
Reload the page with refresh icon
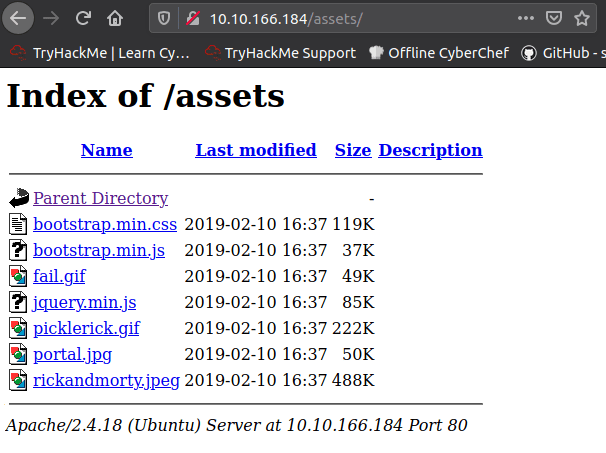tap(84, 18)
